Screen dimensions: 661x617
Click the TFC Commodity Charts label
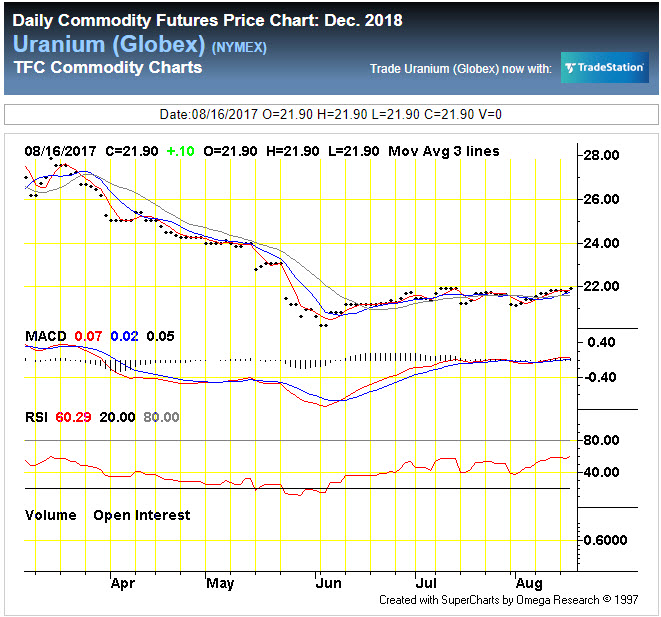coord(108,68)
